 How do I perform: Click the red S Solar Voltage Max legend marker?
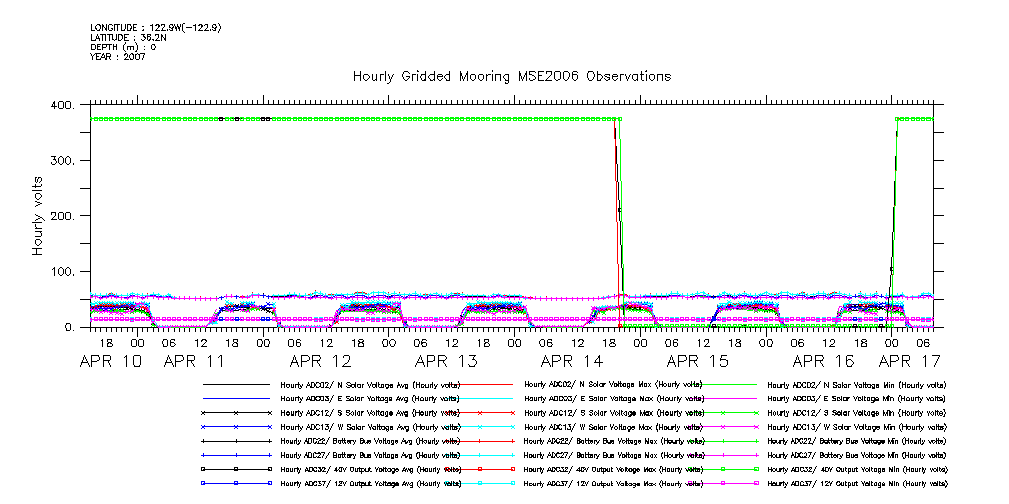tap(479, 412)
